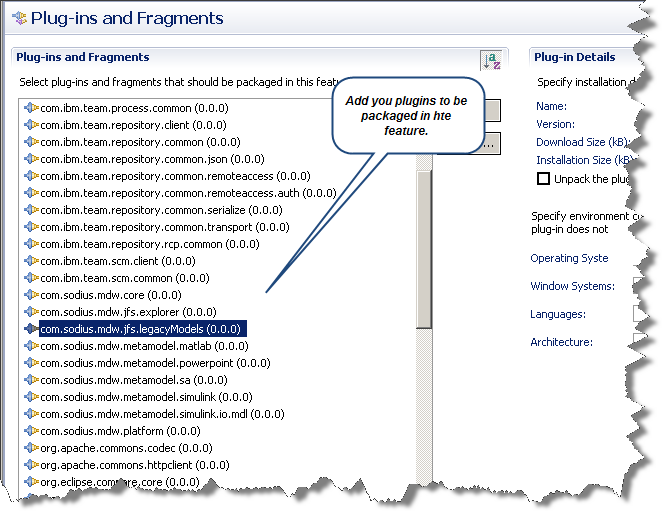Screen dimensions: 662x511
Task: Click the icon beside com.sodius.mdw.jfs.legacyModels
Action: tap(31, 329)
